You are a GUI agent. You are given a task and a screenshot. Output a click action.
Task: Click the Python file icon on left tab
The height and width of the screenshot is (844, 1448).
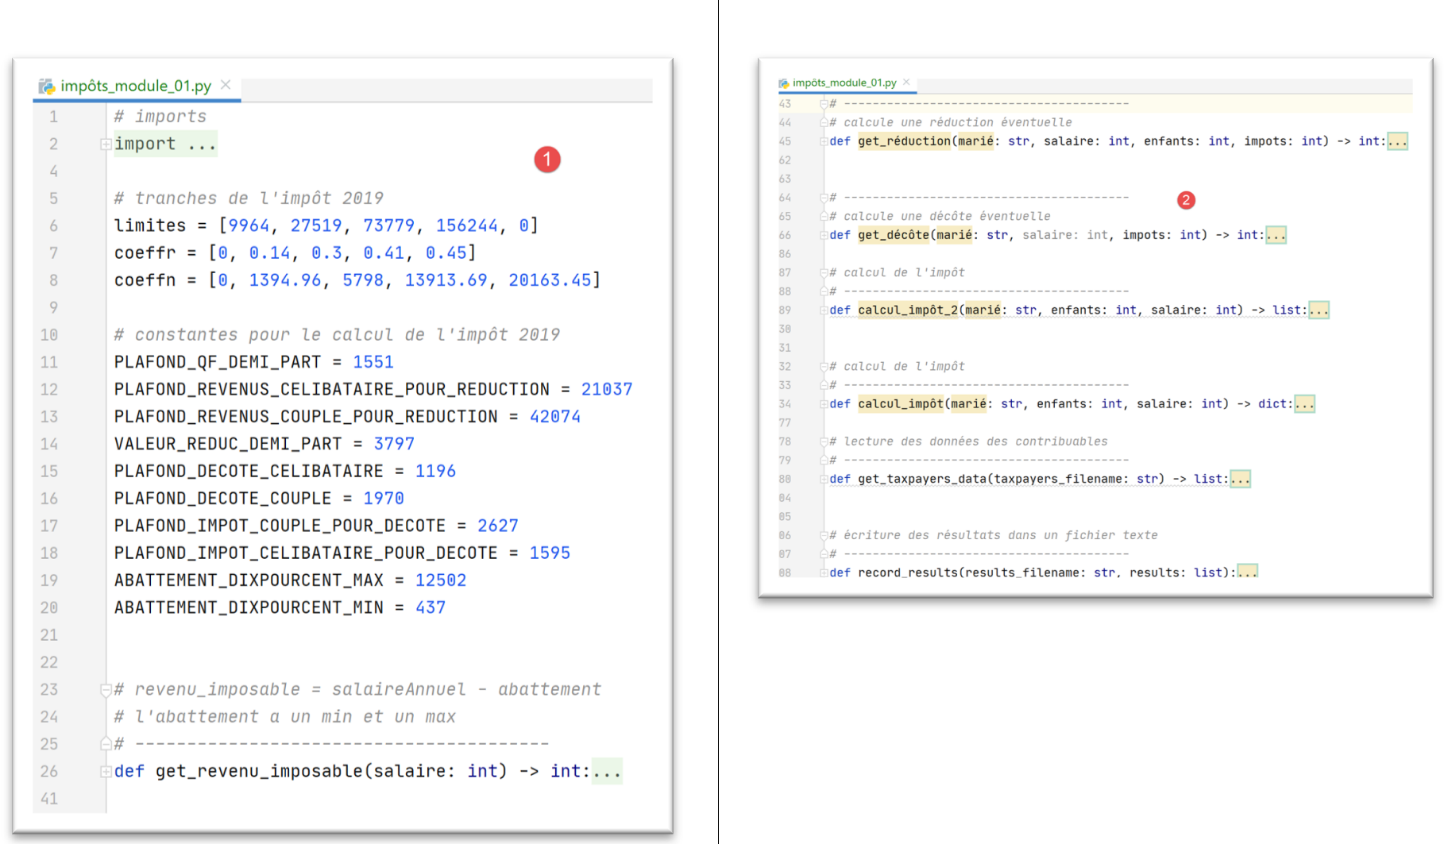pos(46,87)
